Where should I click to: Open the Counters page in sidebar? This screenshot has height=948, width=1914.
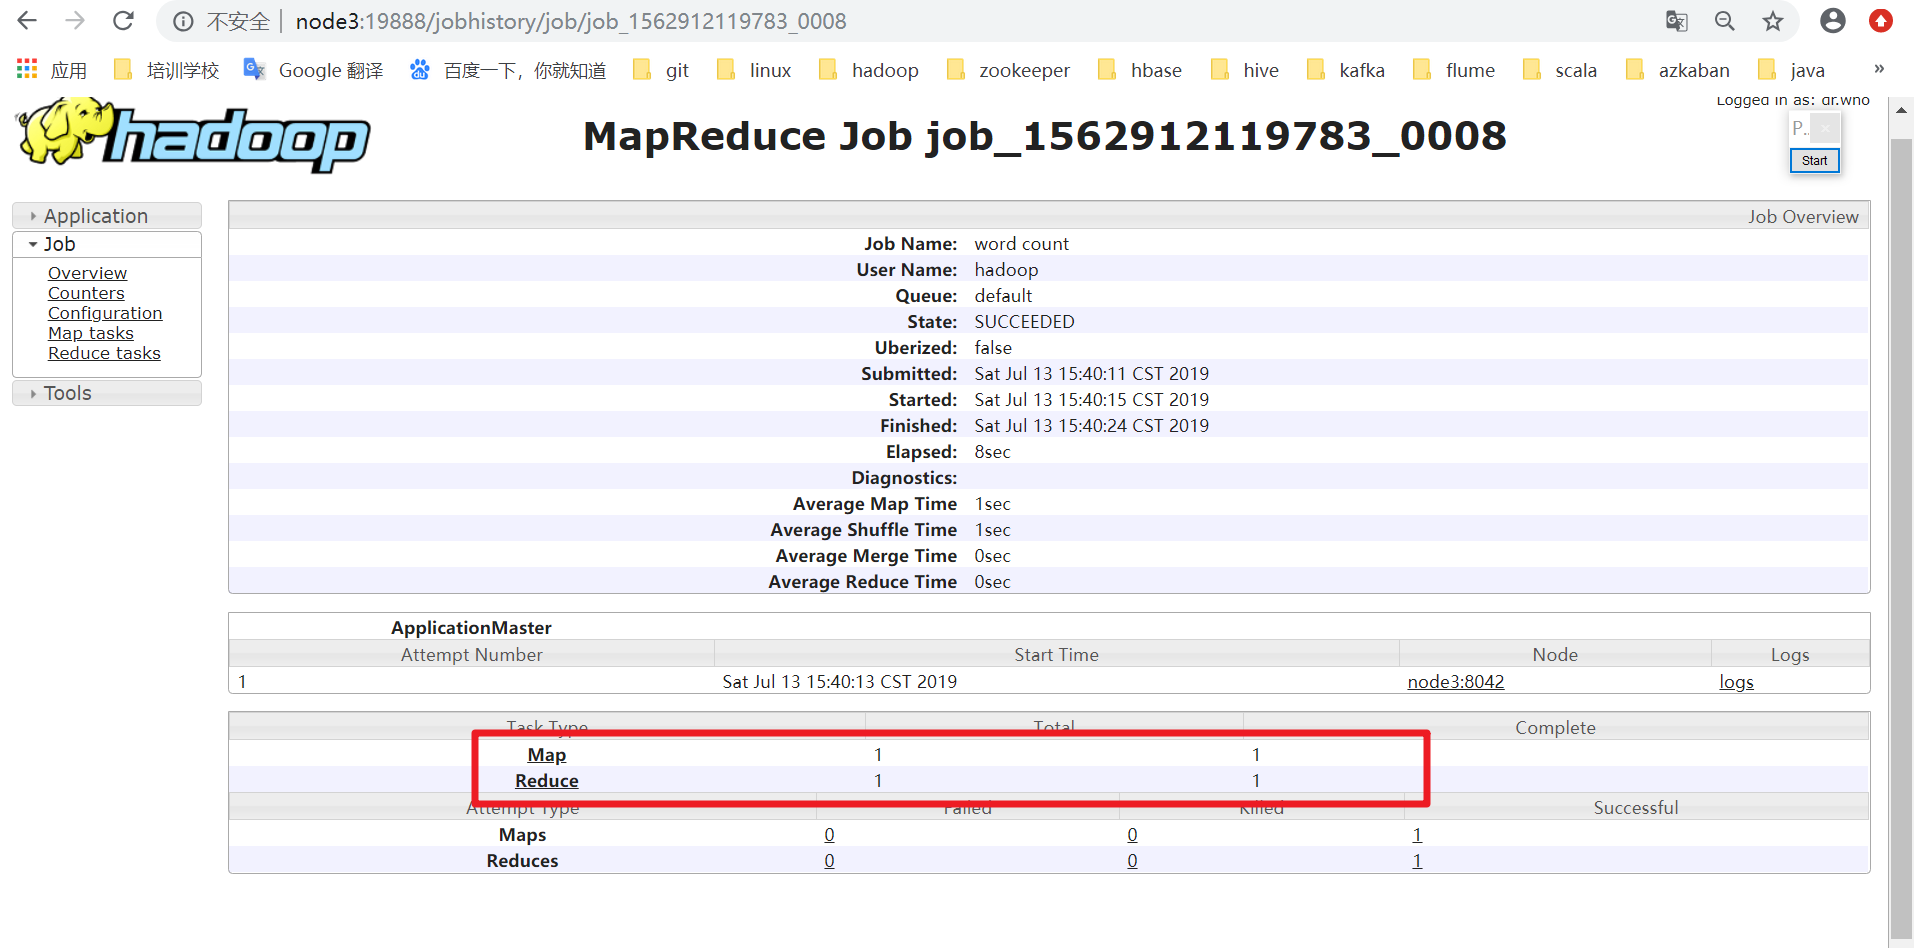(86, 293)
